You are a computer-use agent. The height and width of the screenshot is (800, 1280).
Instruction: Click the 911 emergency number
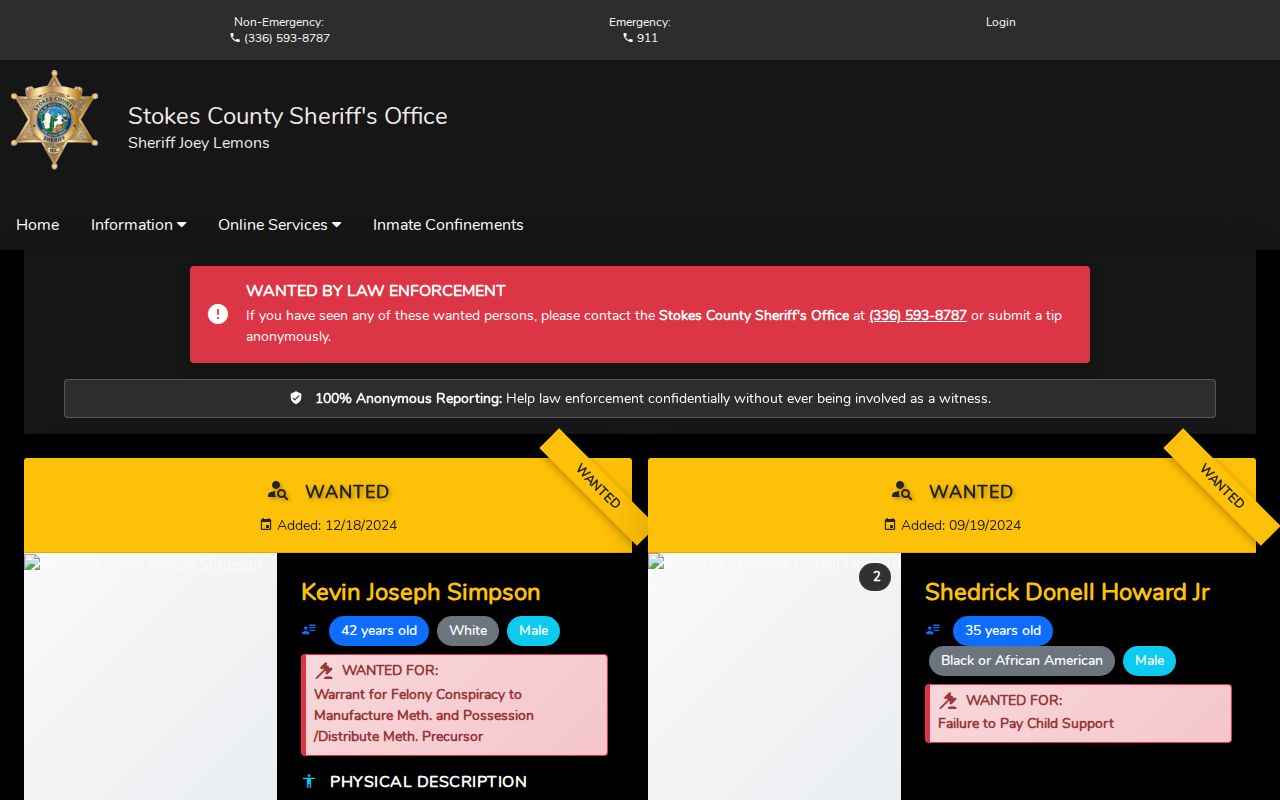647,38
